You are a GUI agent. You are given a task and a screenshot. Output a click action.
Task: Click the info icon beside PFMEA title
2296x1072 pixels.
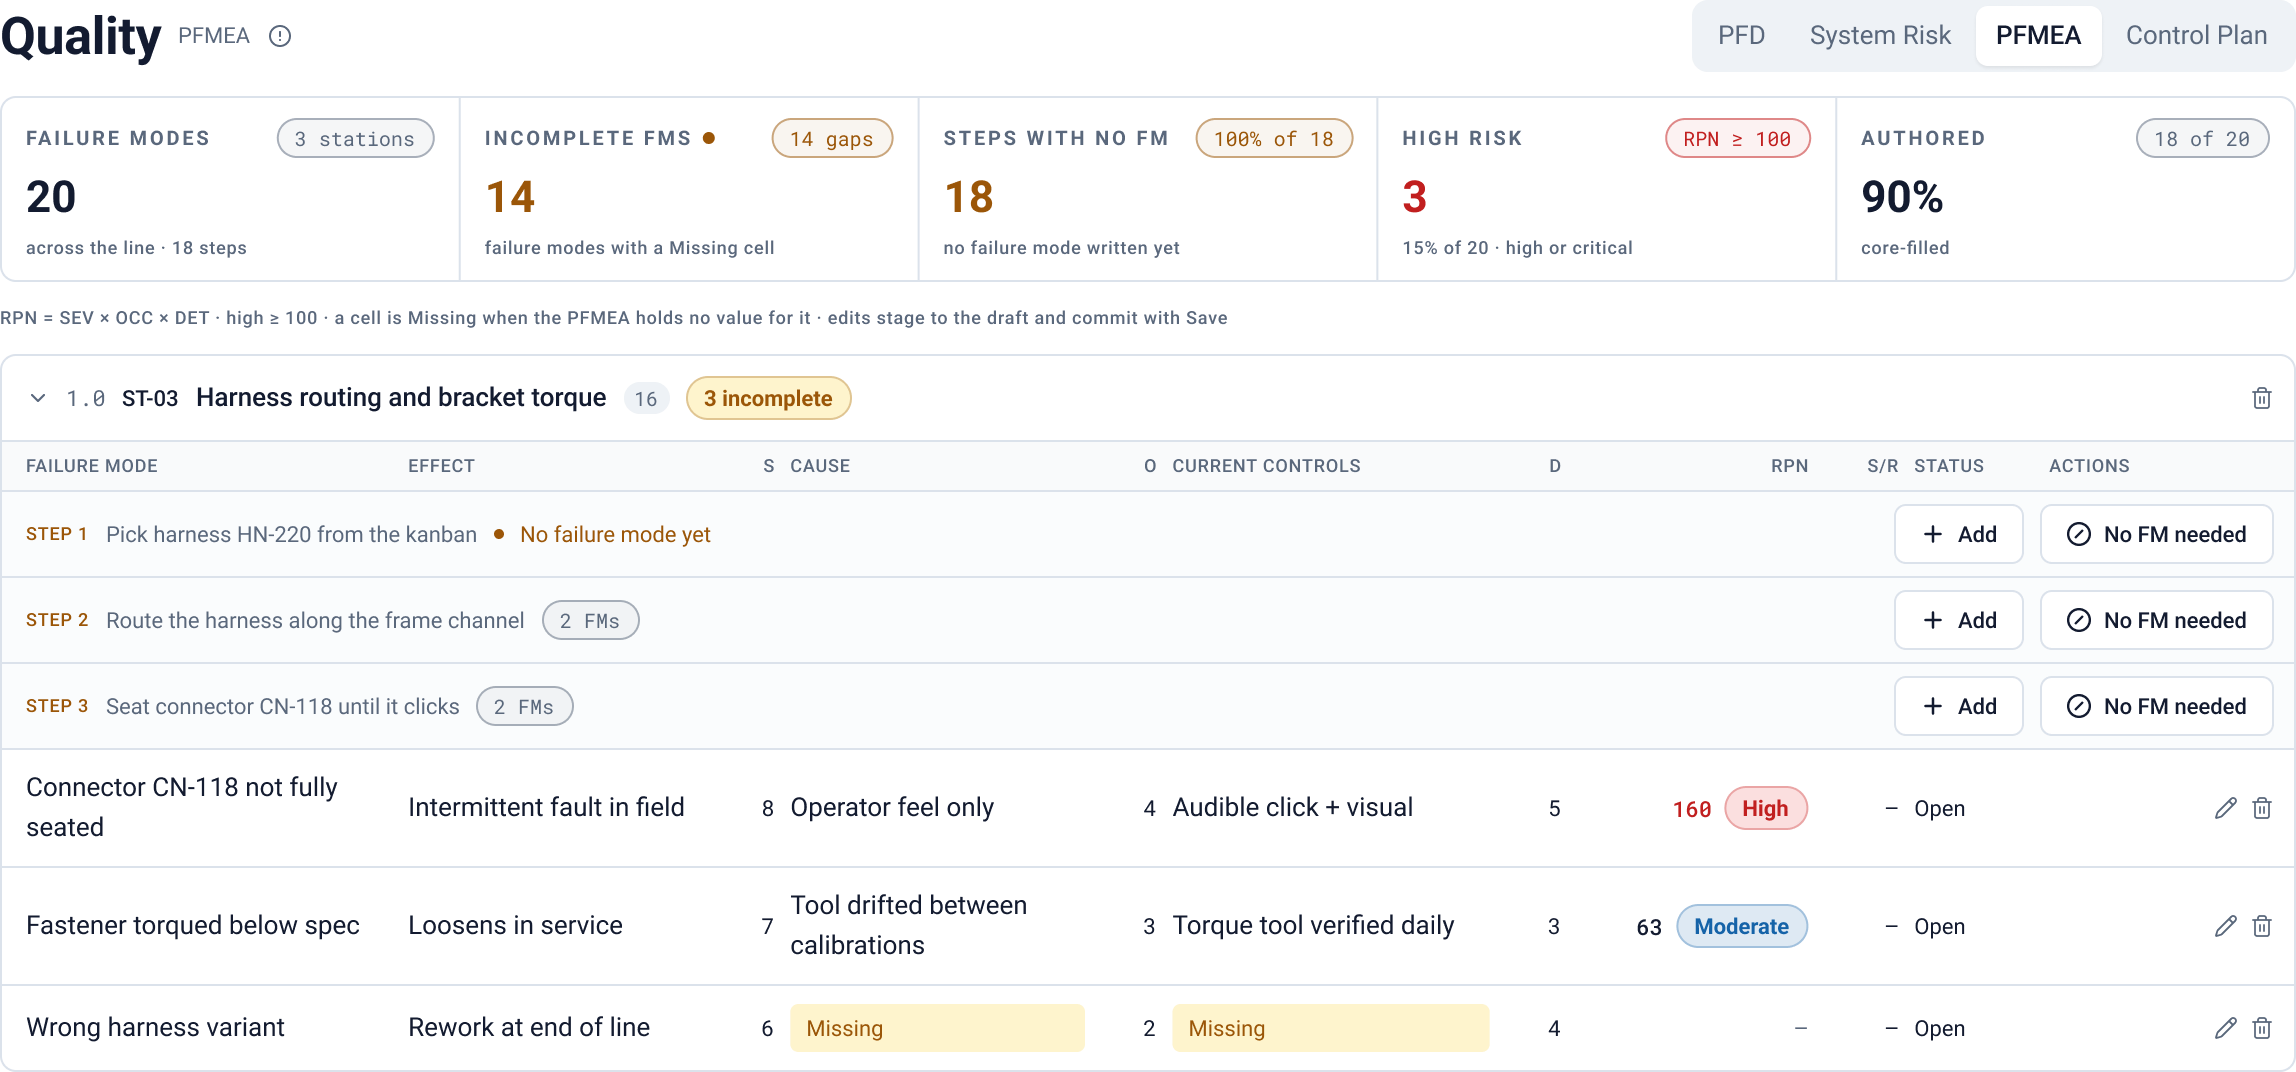click(x=280, y=36)
